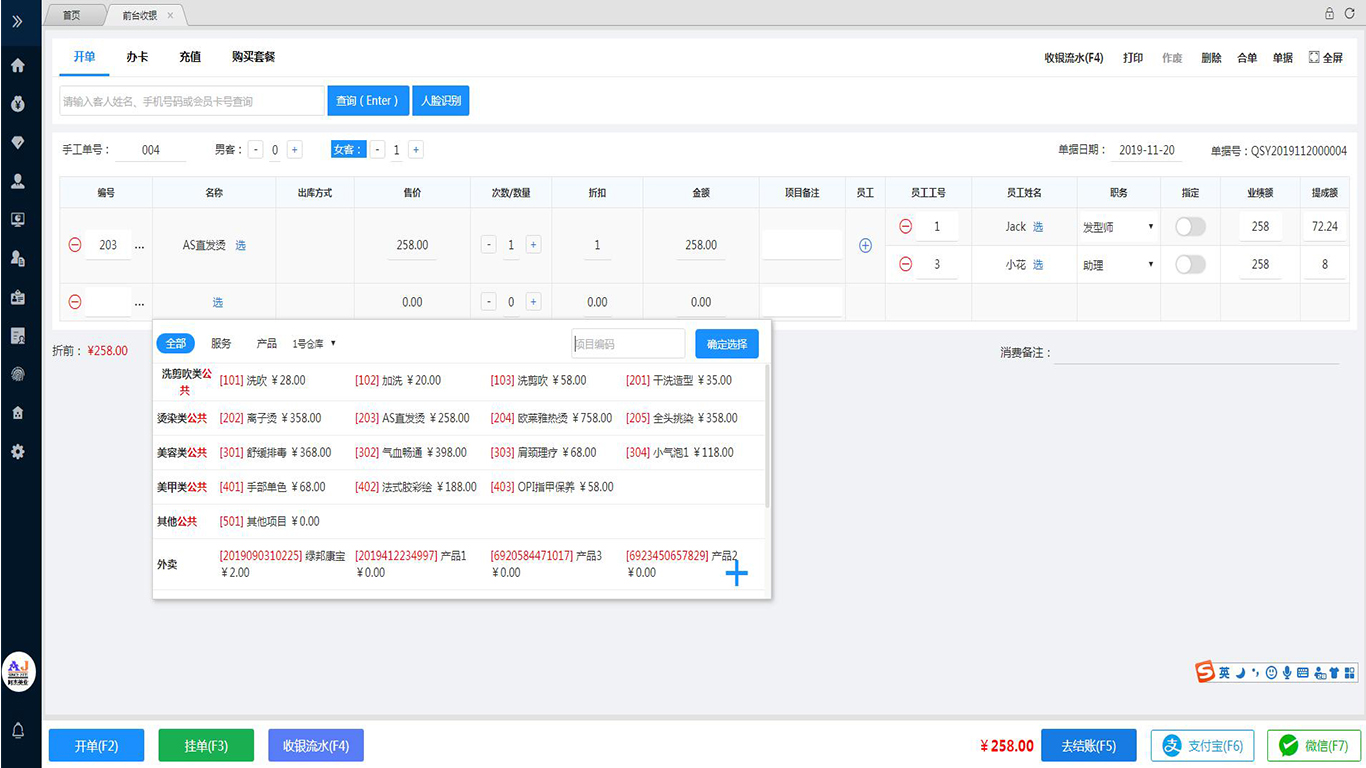Add employee with blue plus circle icon
Viewport: 1366px width, 768px height.
pyautogui.click(x=866, y=245)
